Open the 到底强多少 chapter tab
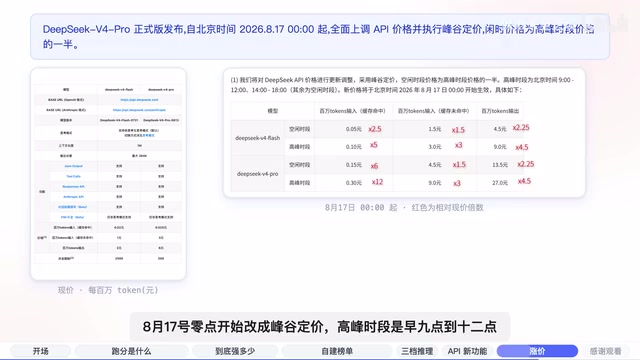Viewport: 640px width, 360px height. coord(235,351)
